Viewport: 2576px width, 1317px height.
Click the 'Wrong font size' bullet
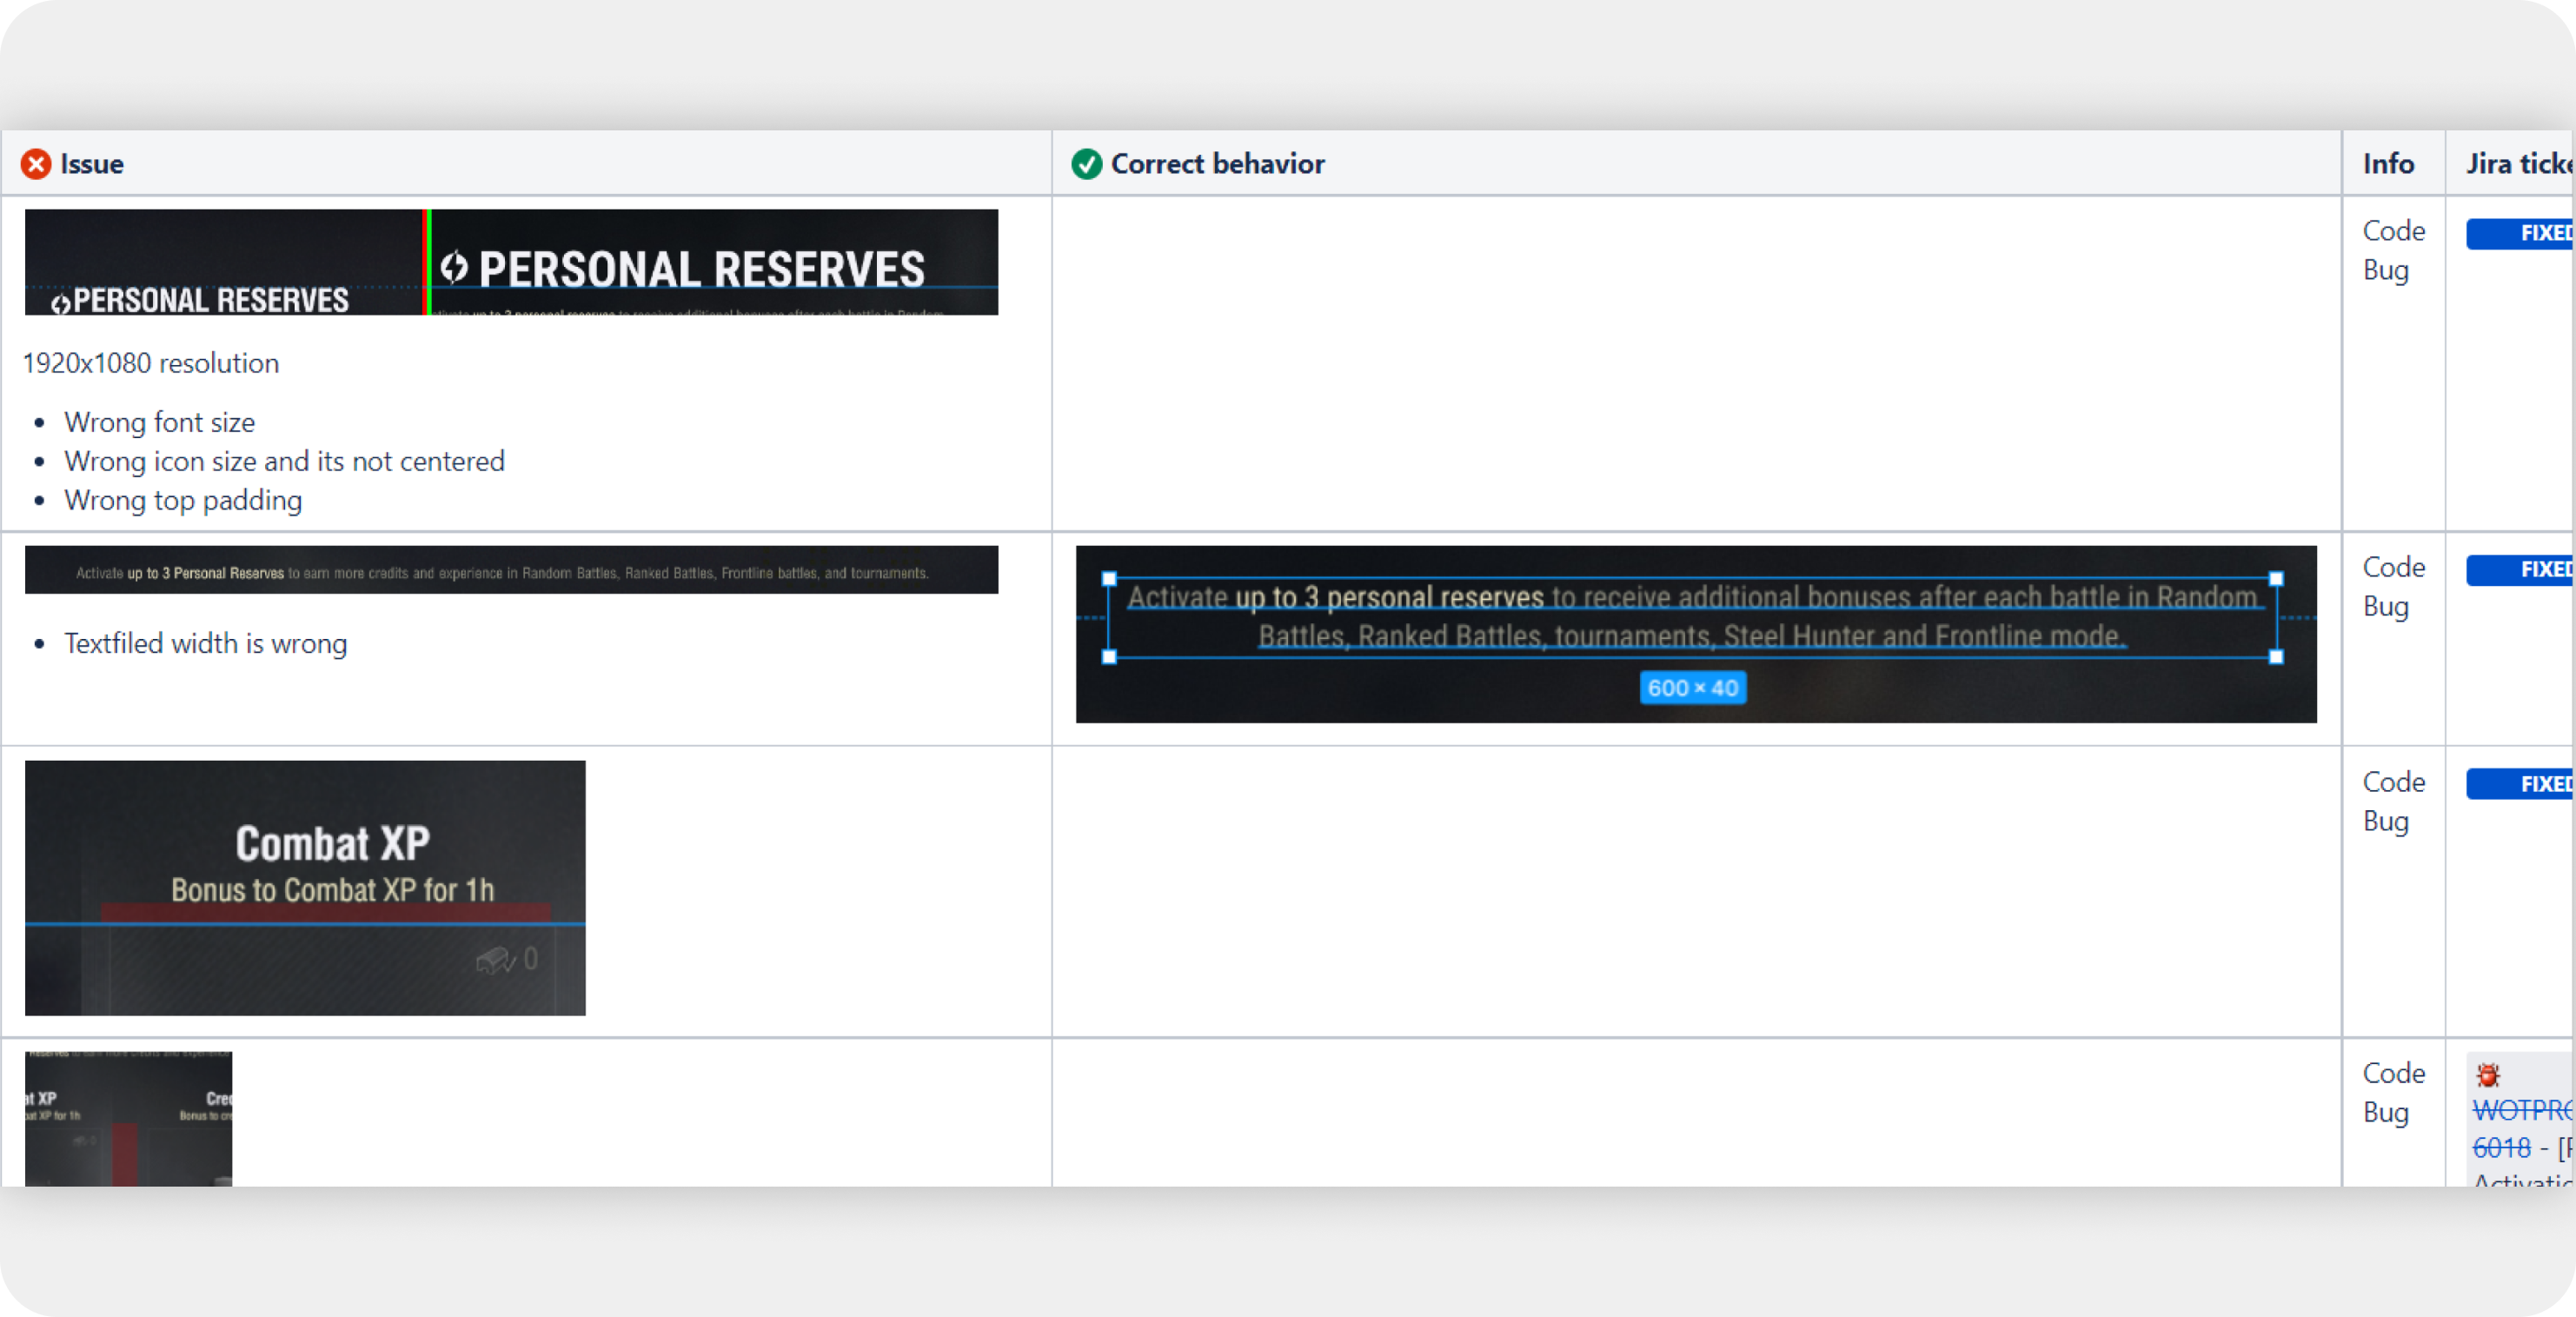pos(160,422)
